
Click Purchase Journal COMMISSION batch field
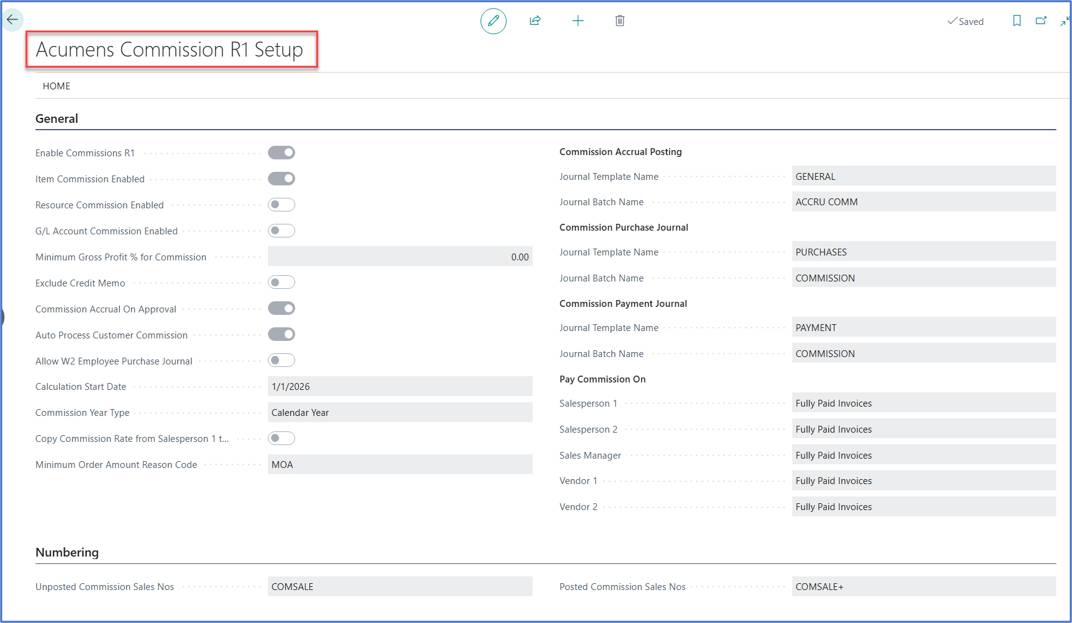pos(924,278)
